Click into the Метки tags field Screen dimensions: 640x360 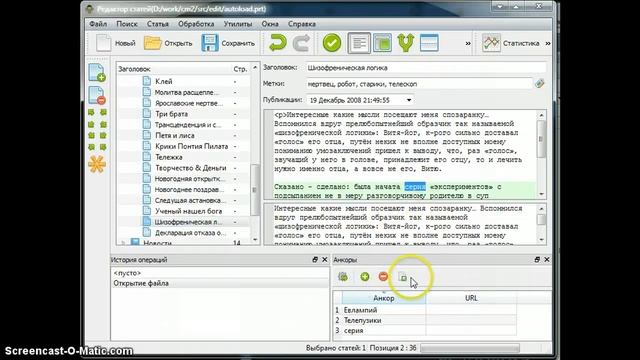tap(419, 84)
